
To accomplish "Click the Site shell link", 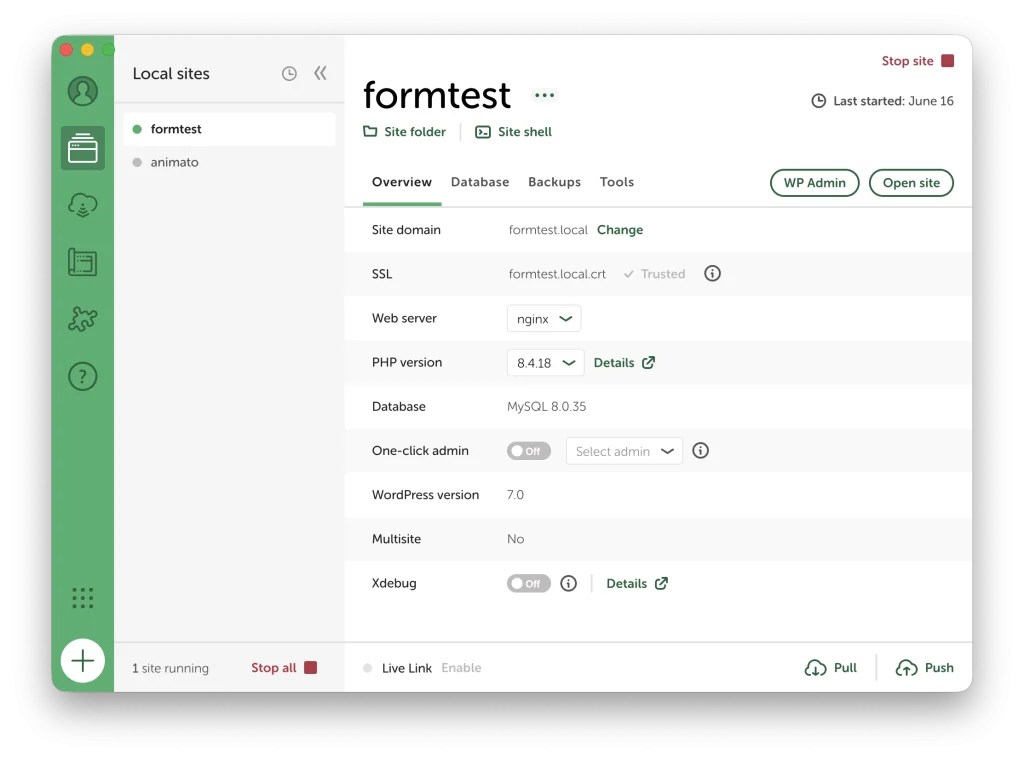I will tap(524, 132).
